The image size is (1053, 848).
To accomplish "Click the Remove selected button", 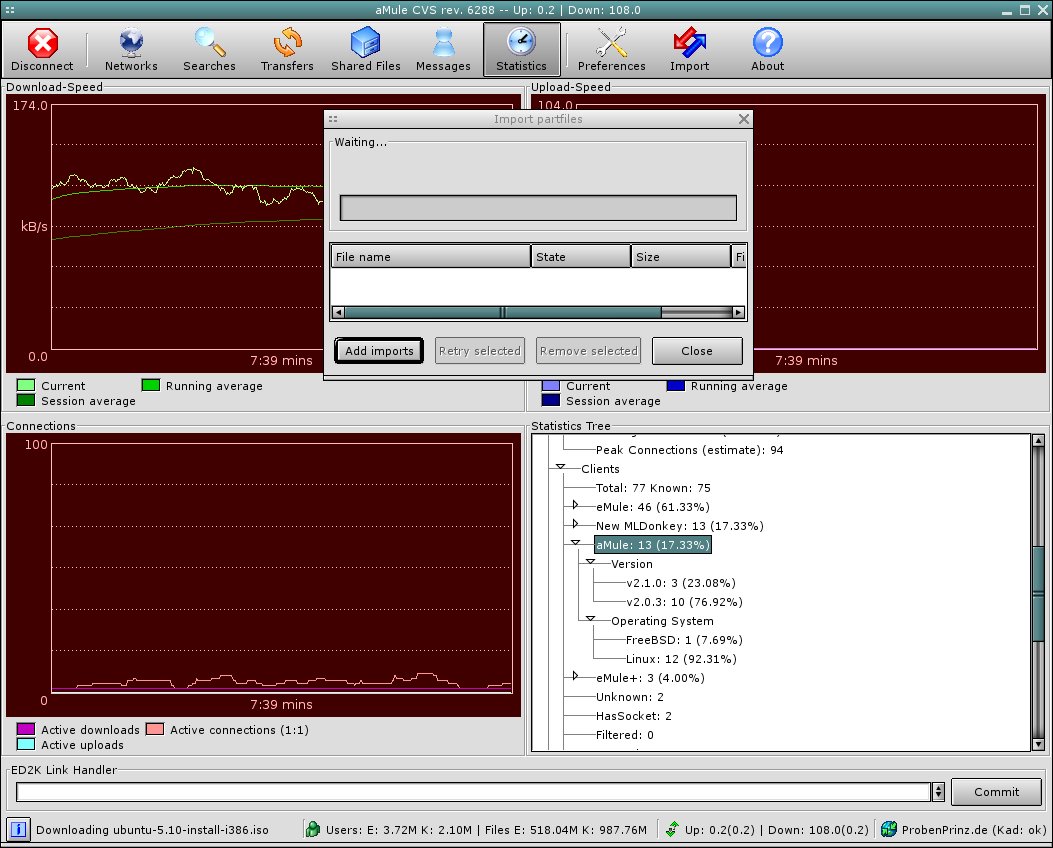I will coord(588,350).
